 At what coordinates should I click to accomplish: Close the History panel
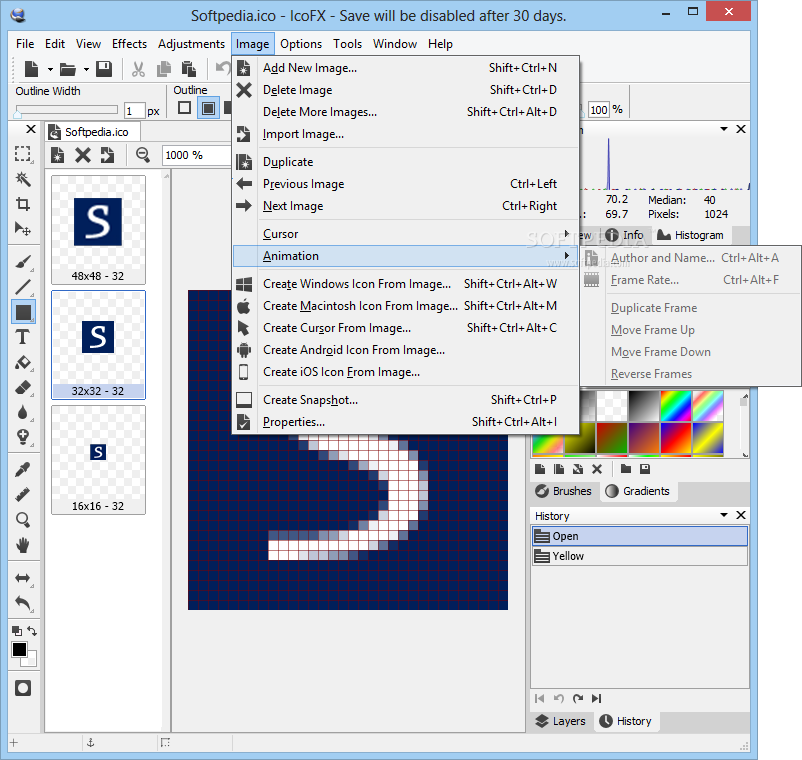(741, 515)
